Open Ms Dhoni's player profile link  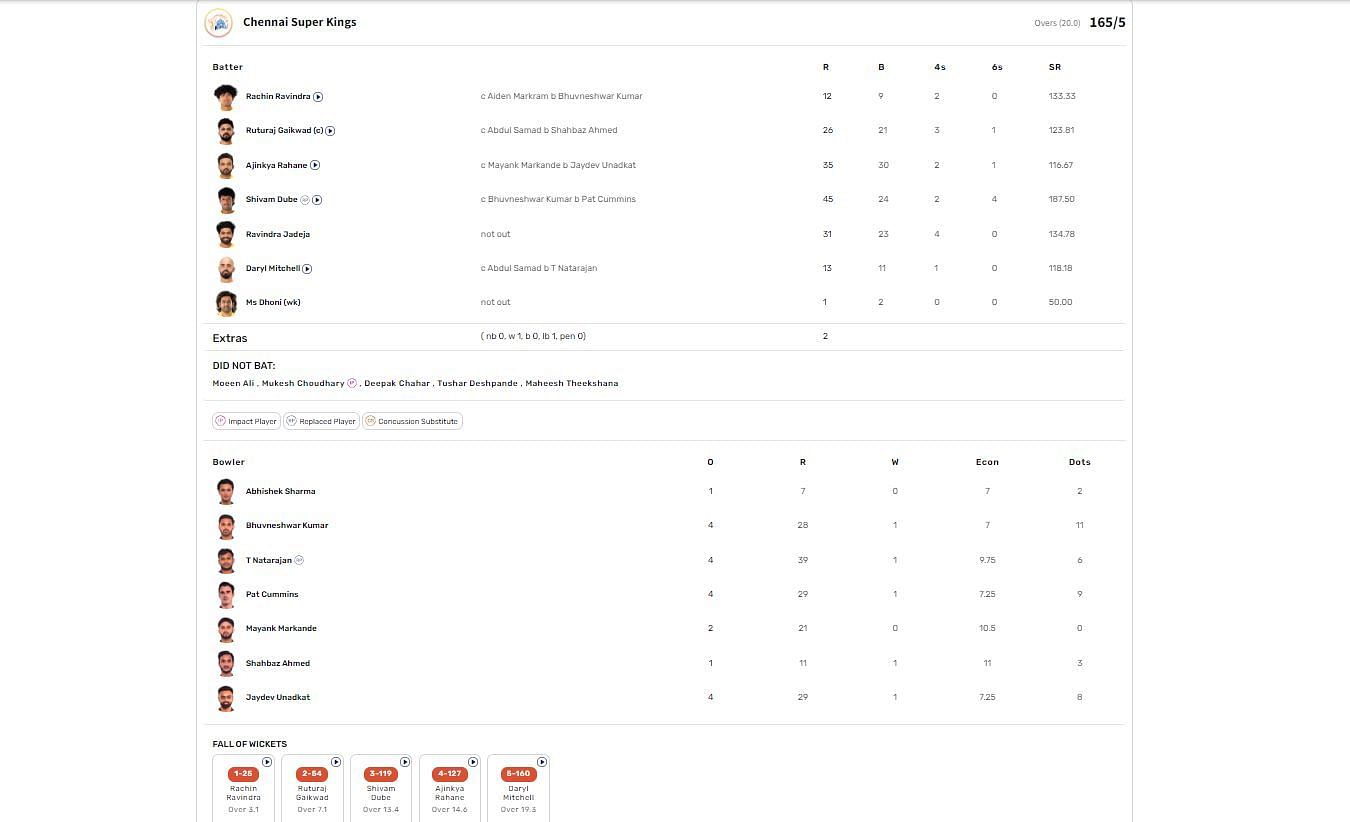[273, 302]
